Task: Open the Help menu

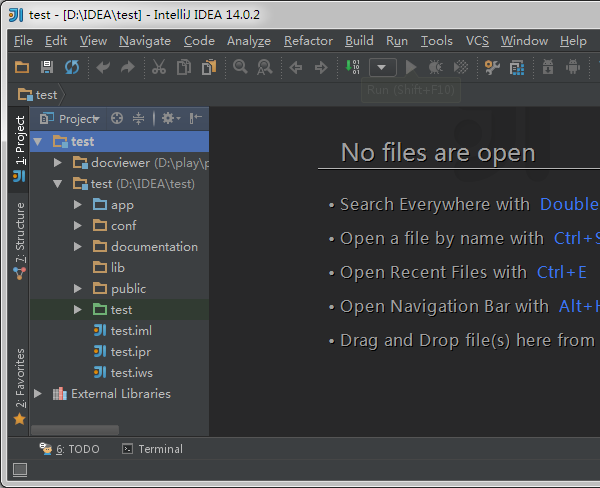Action: pos(573,41)
